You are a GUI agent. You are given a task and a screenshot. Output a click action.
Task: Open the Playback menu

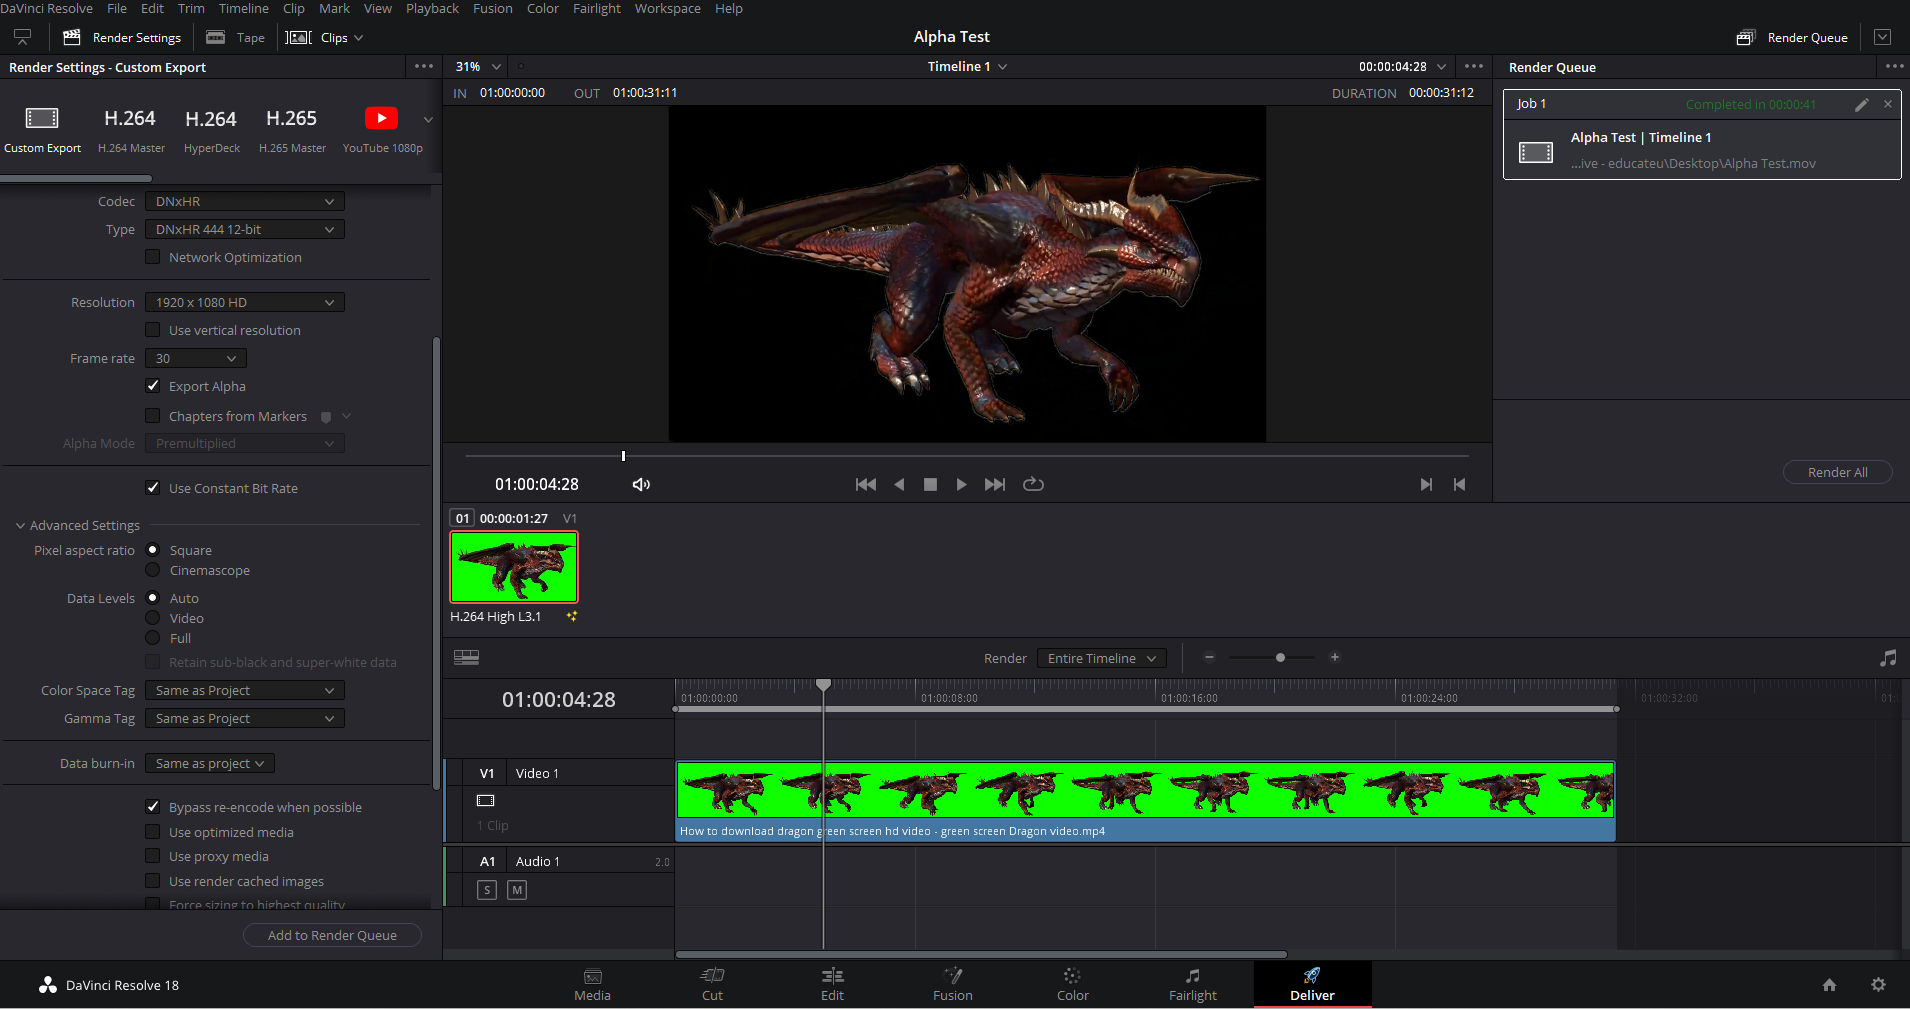point(432,8)
